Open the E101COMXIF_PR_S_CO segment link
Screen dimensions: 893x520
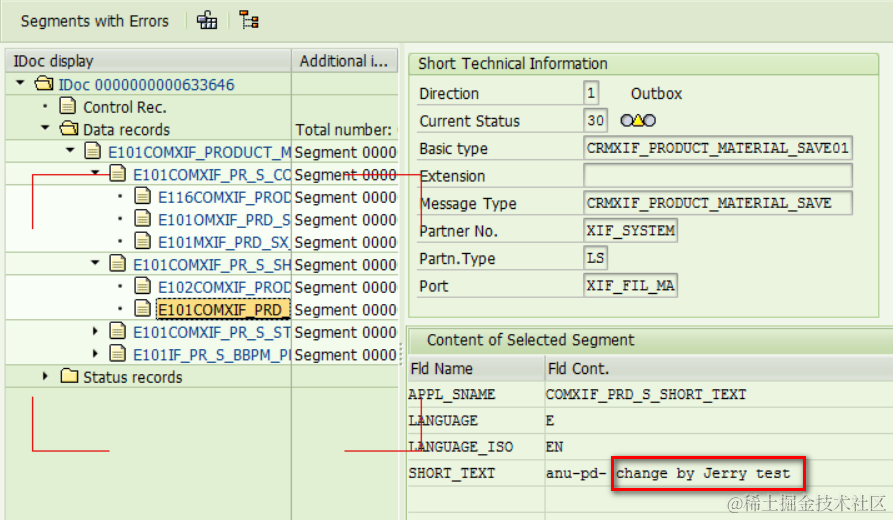pyautogui.click(x=211, y=175)
